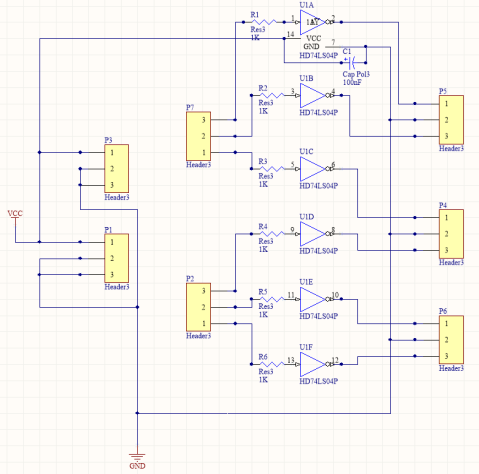
Task: Select the U1E inverter symbol
Action: 313,299
